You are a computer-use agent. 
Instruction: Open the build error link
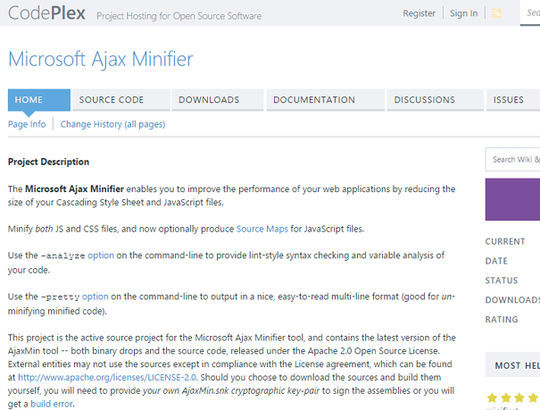click(x=52, y=404)
